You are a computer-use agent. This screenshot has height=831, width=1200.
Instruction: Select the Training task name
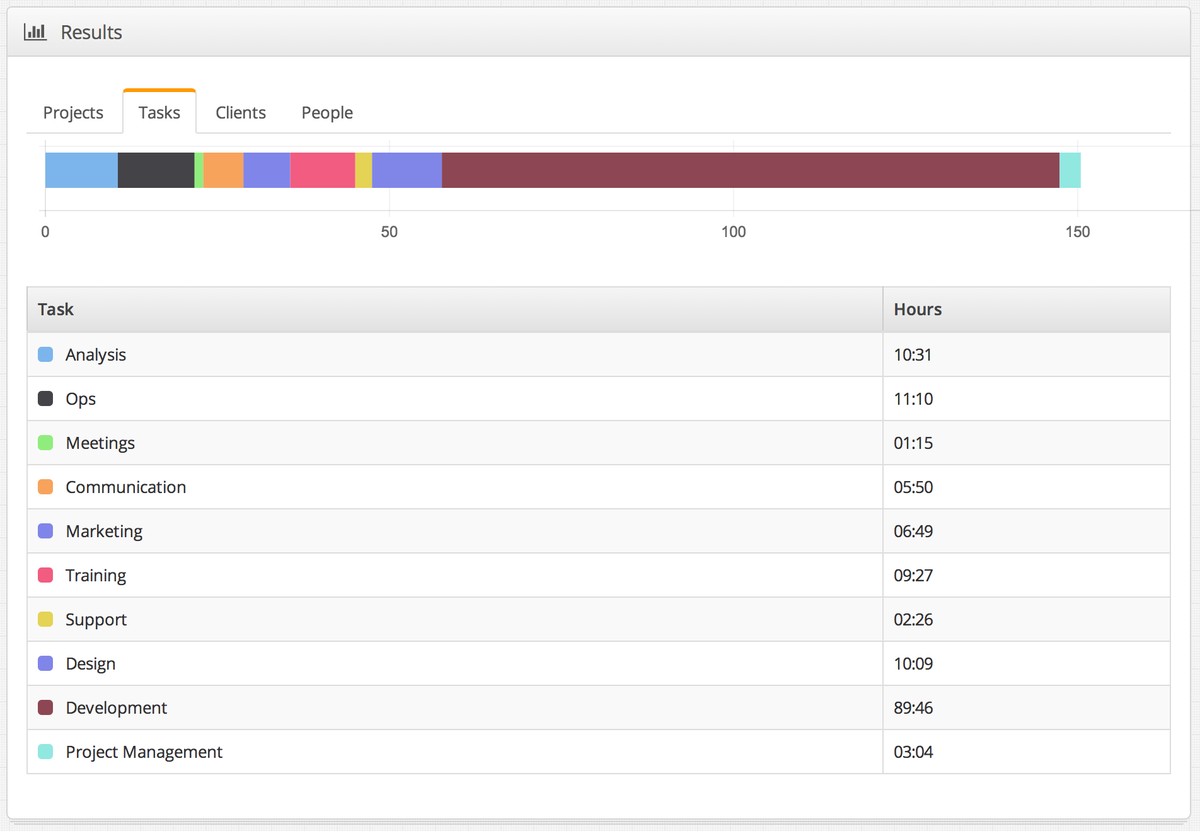(x=96, y=575)
